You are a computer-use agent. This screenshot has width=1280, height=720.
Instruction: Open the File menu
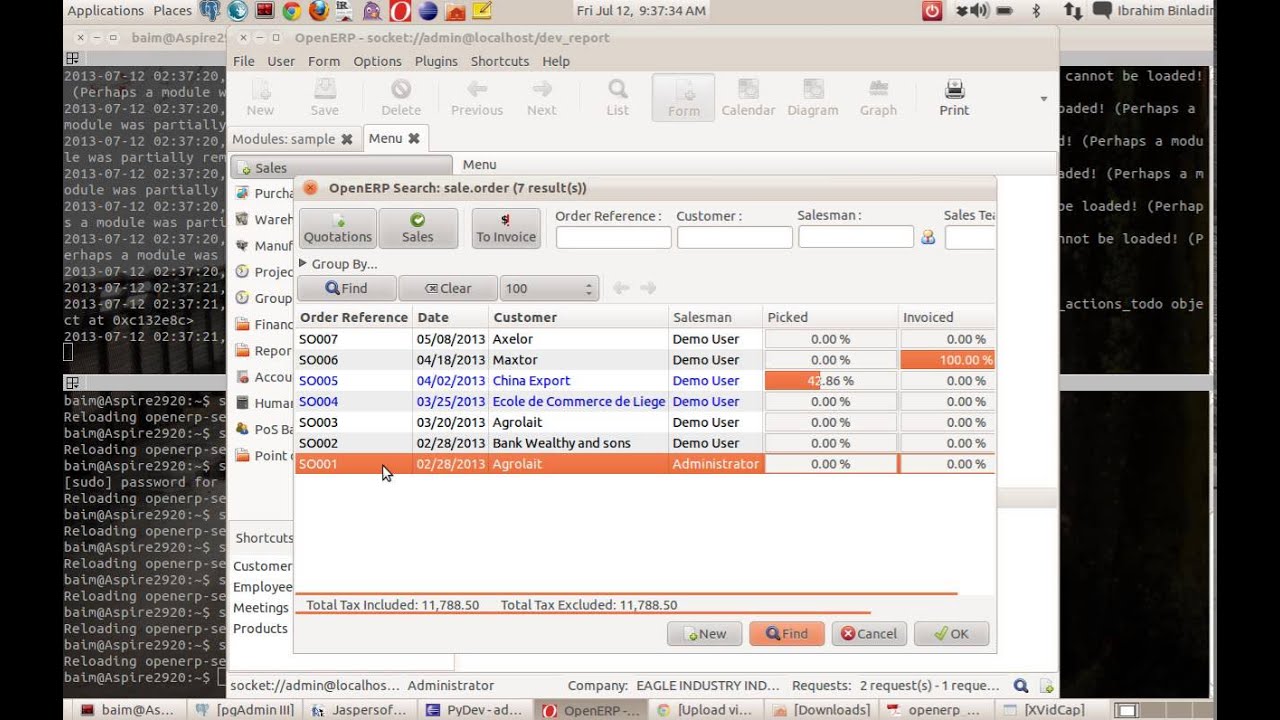point(244,61)
